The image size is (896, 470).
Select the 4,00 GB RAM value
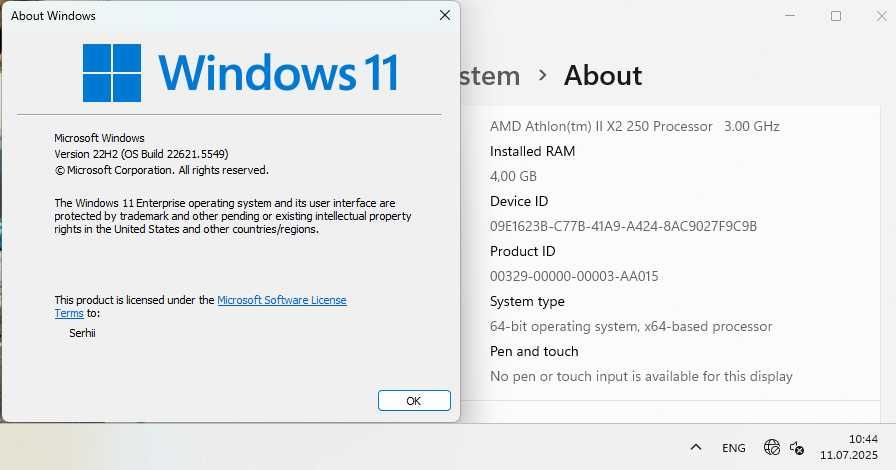pyautogui.click(x=513, y=176)
